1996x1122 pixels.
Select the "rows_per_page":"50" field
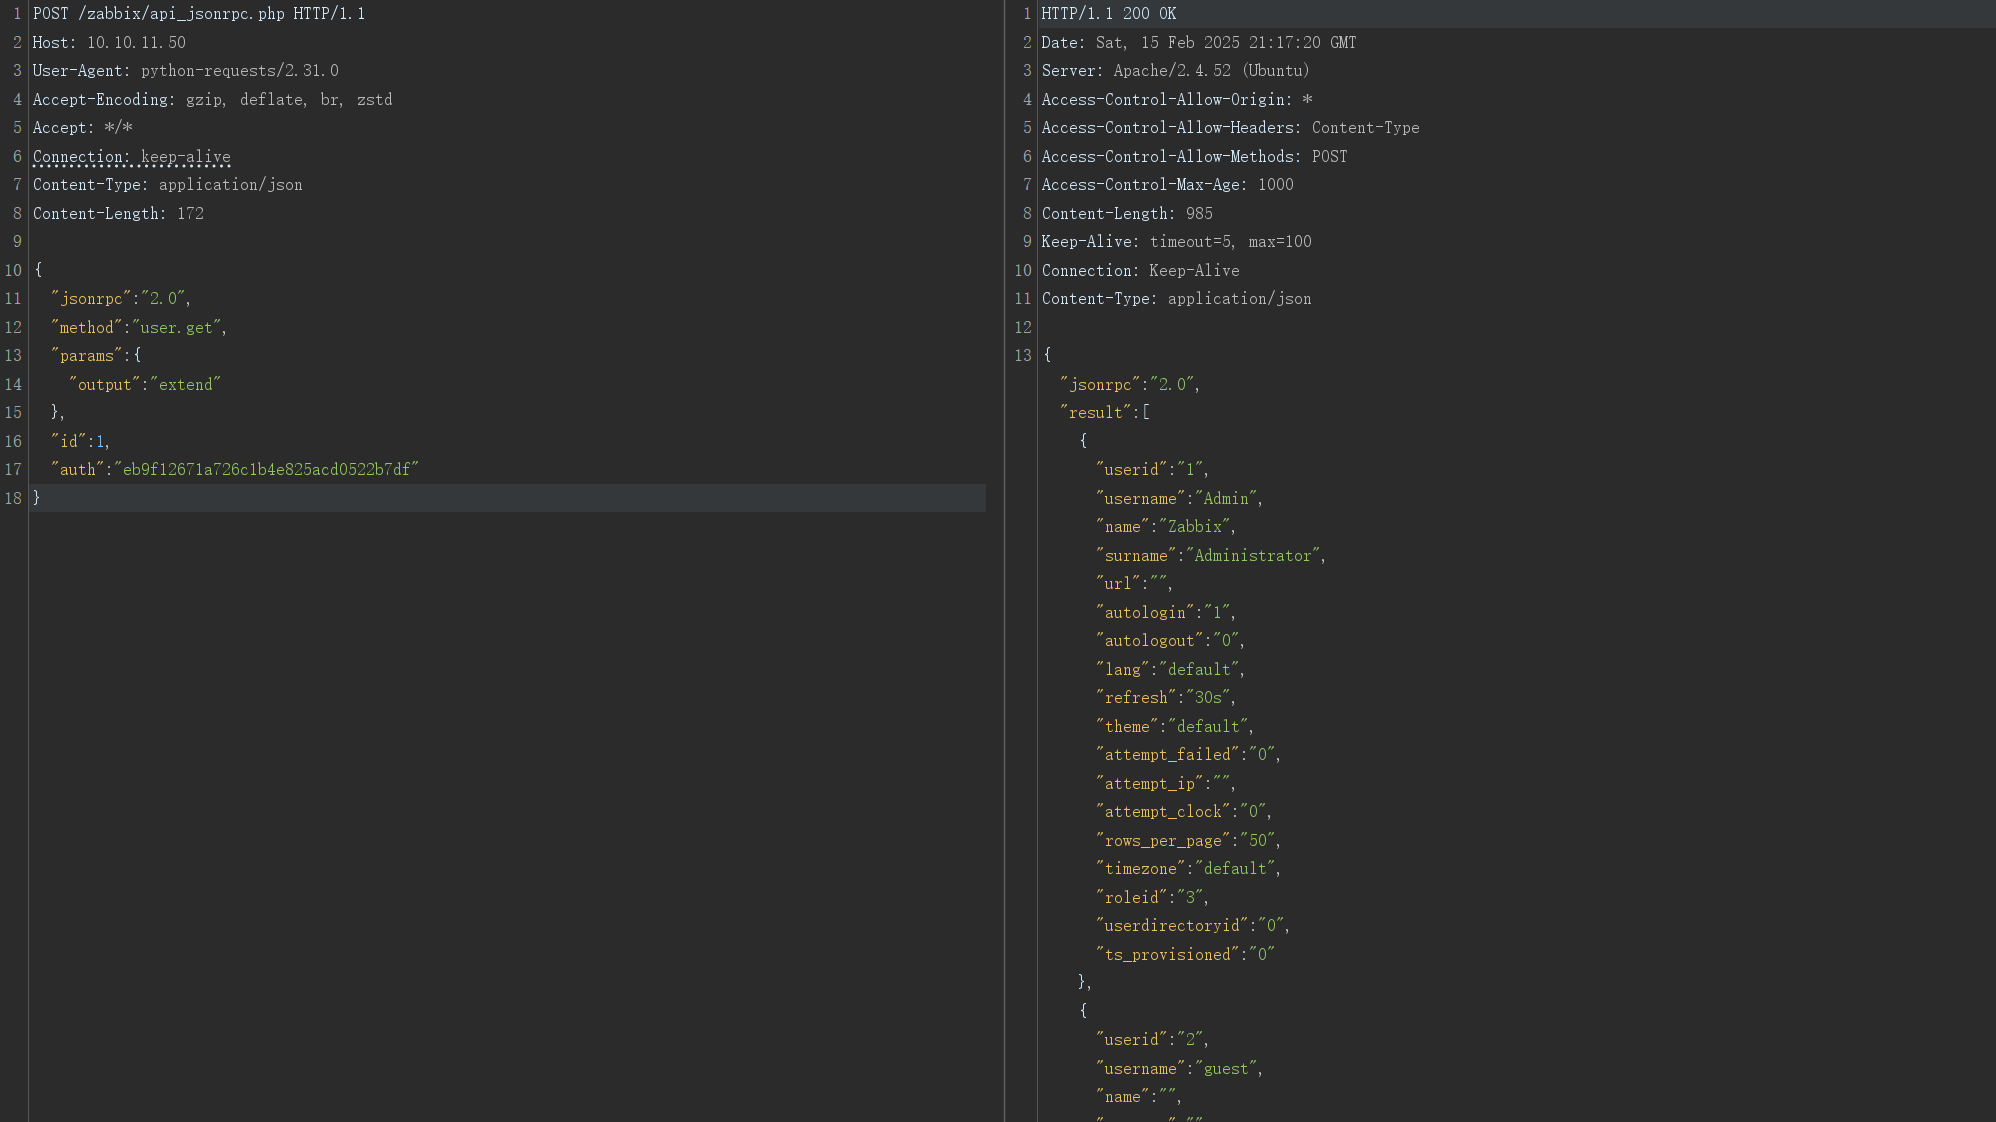point(1188,841)
